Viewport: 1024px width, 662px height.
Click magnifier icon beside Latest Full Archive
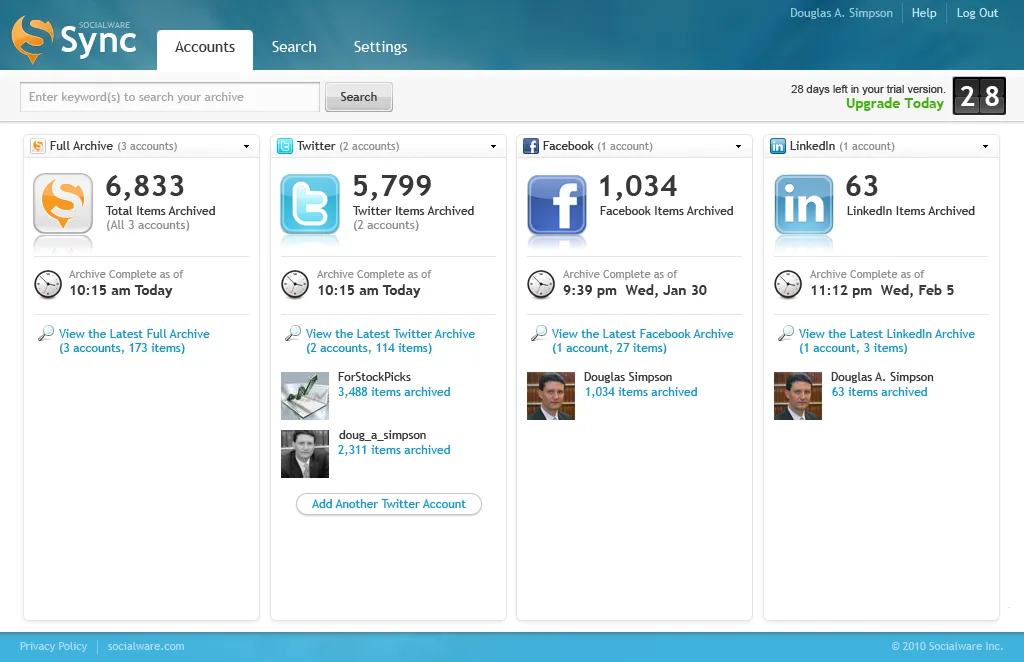pyautogui.click(x=46, y=333)
